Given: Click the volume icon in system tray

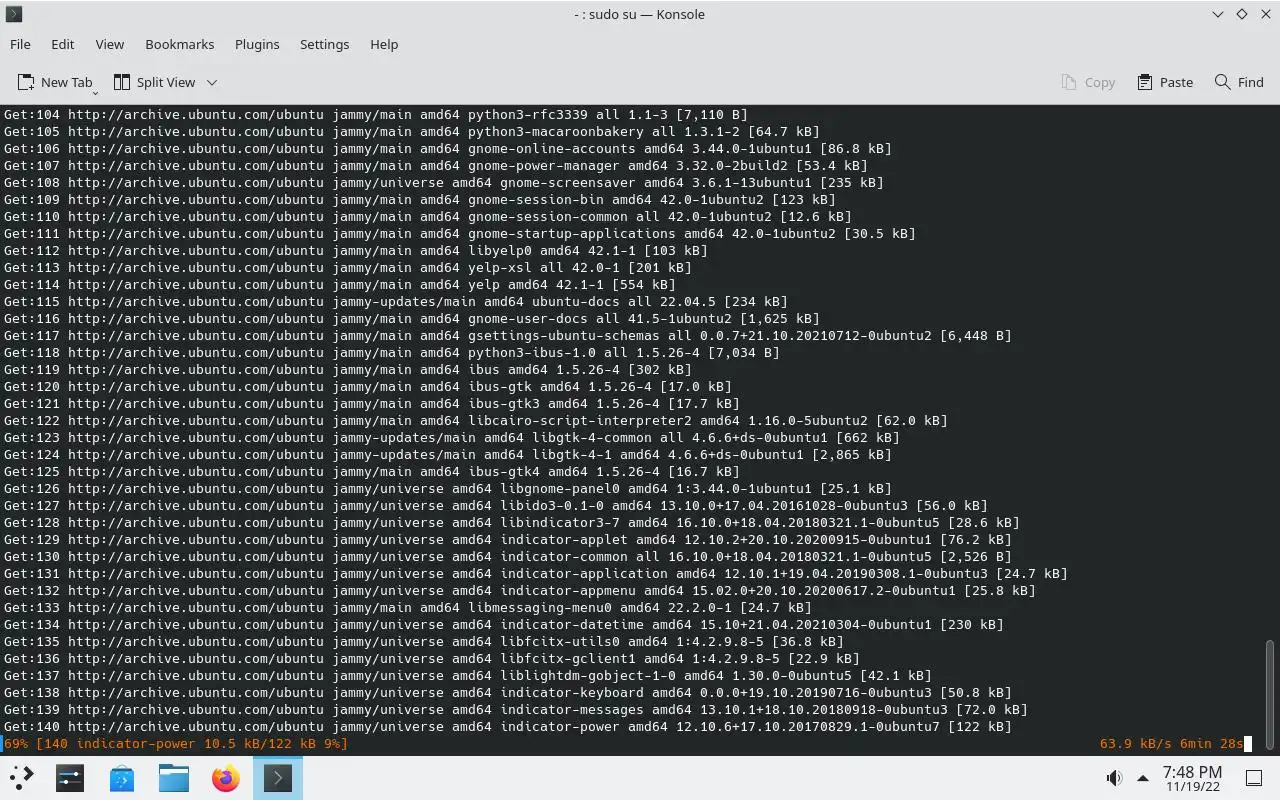Looking at the screenshot, I should tap(1114, 778).
